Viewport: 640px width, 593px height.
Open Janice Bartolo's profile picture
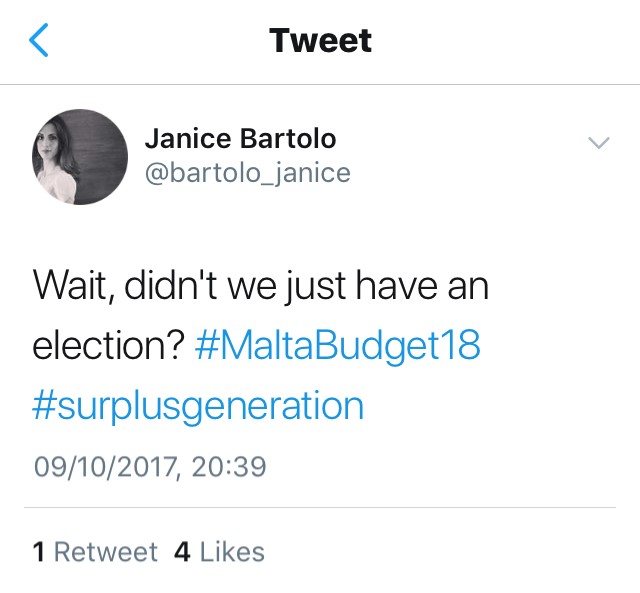pos(81,157)
